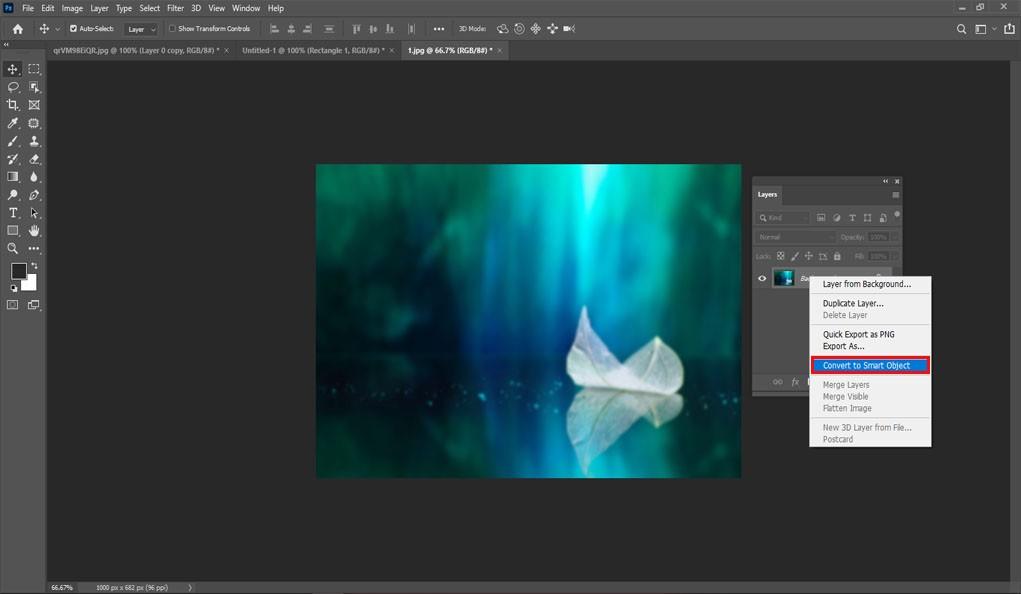Choose Convert to Smart Object
This screenshot has height=594, width=1021.
pos(870,365)
